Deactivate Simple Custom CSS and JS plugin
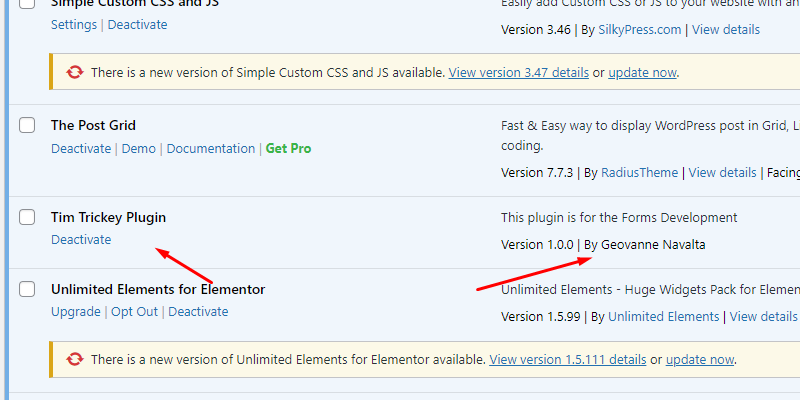Screen dimensions: 800x400 (x=138, y=24)
